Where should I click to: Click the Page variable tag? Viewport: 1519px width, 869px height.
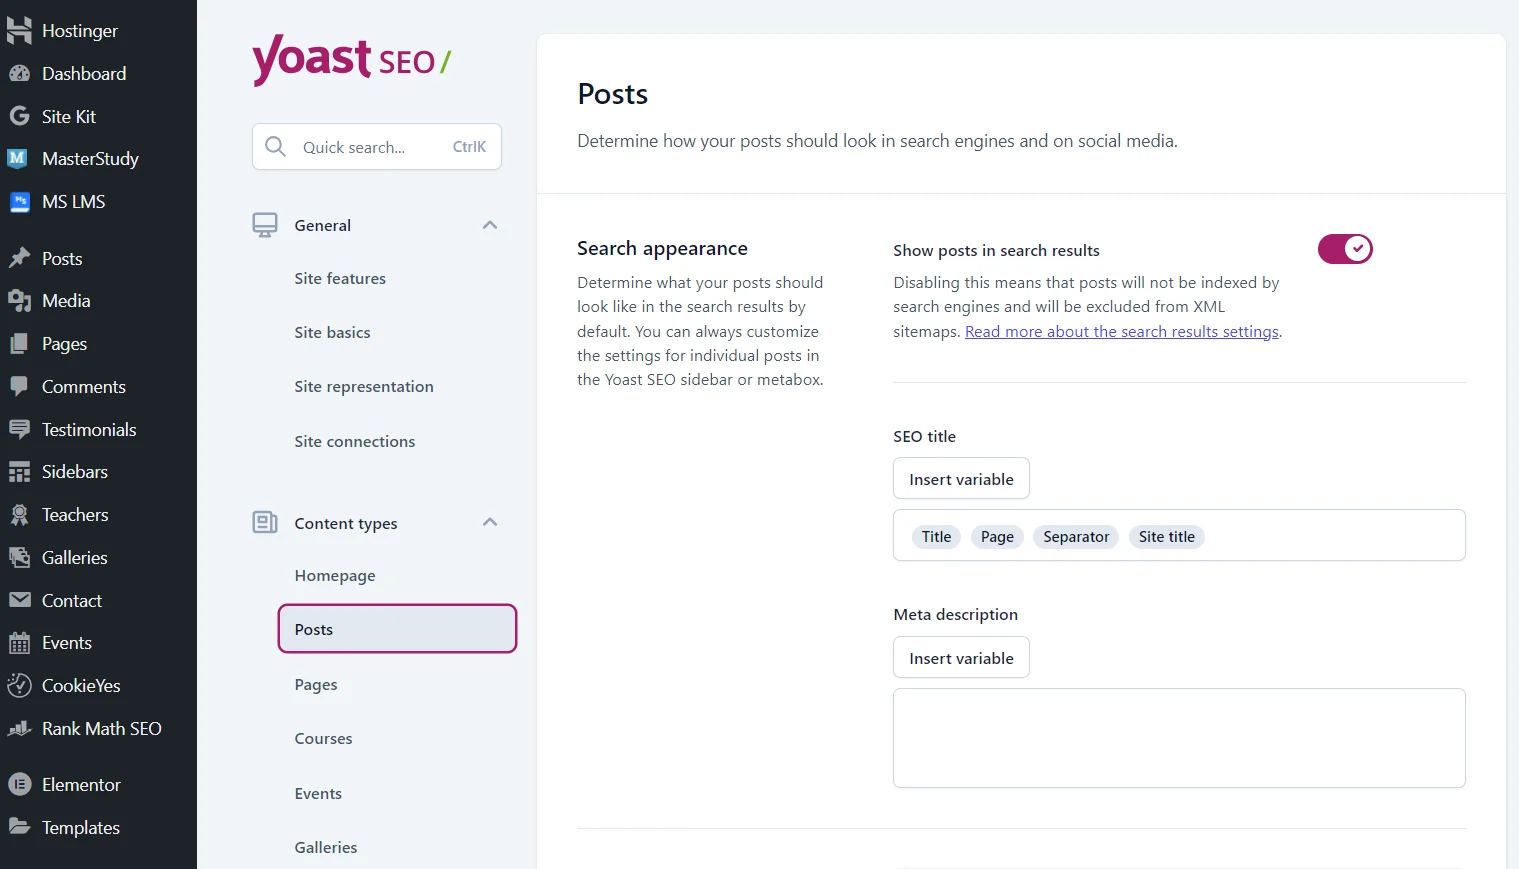pos(997,537)
